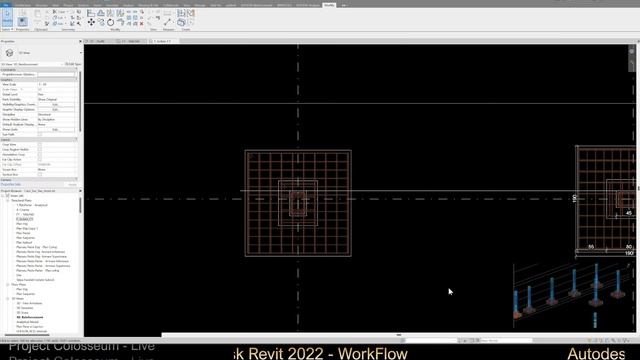Collapse the Structural Plans tree node

pyautogui.click(x=8, y=200)
